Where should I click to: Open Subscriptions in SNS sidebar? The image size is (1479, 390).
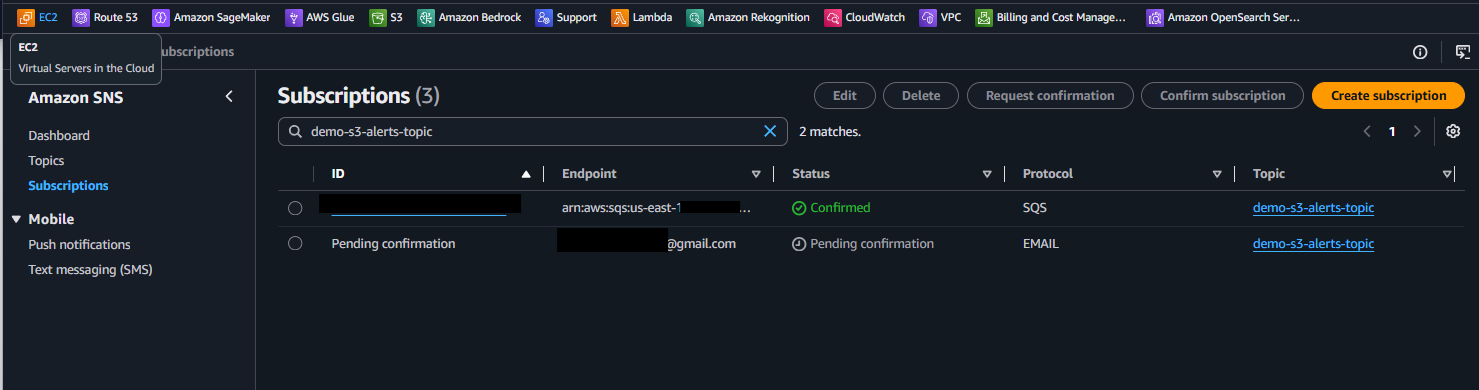68,186
